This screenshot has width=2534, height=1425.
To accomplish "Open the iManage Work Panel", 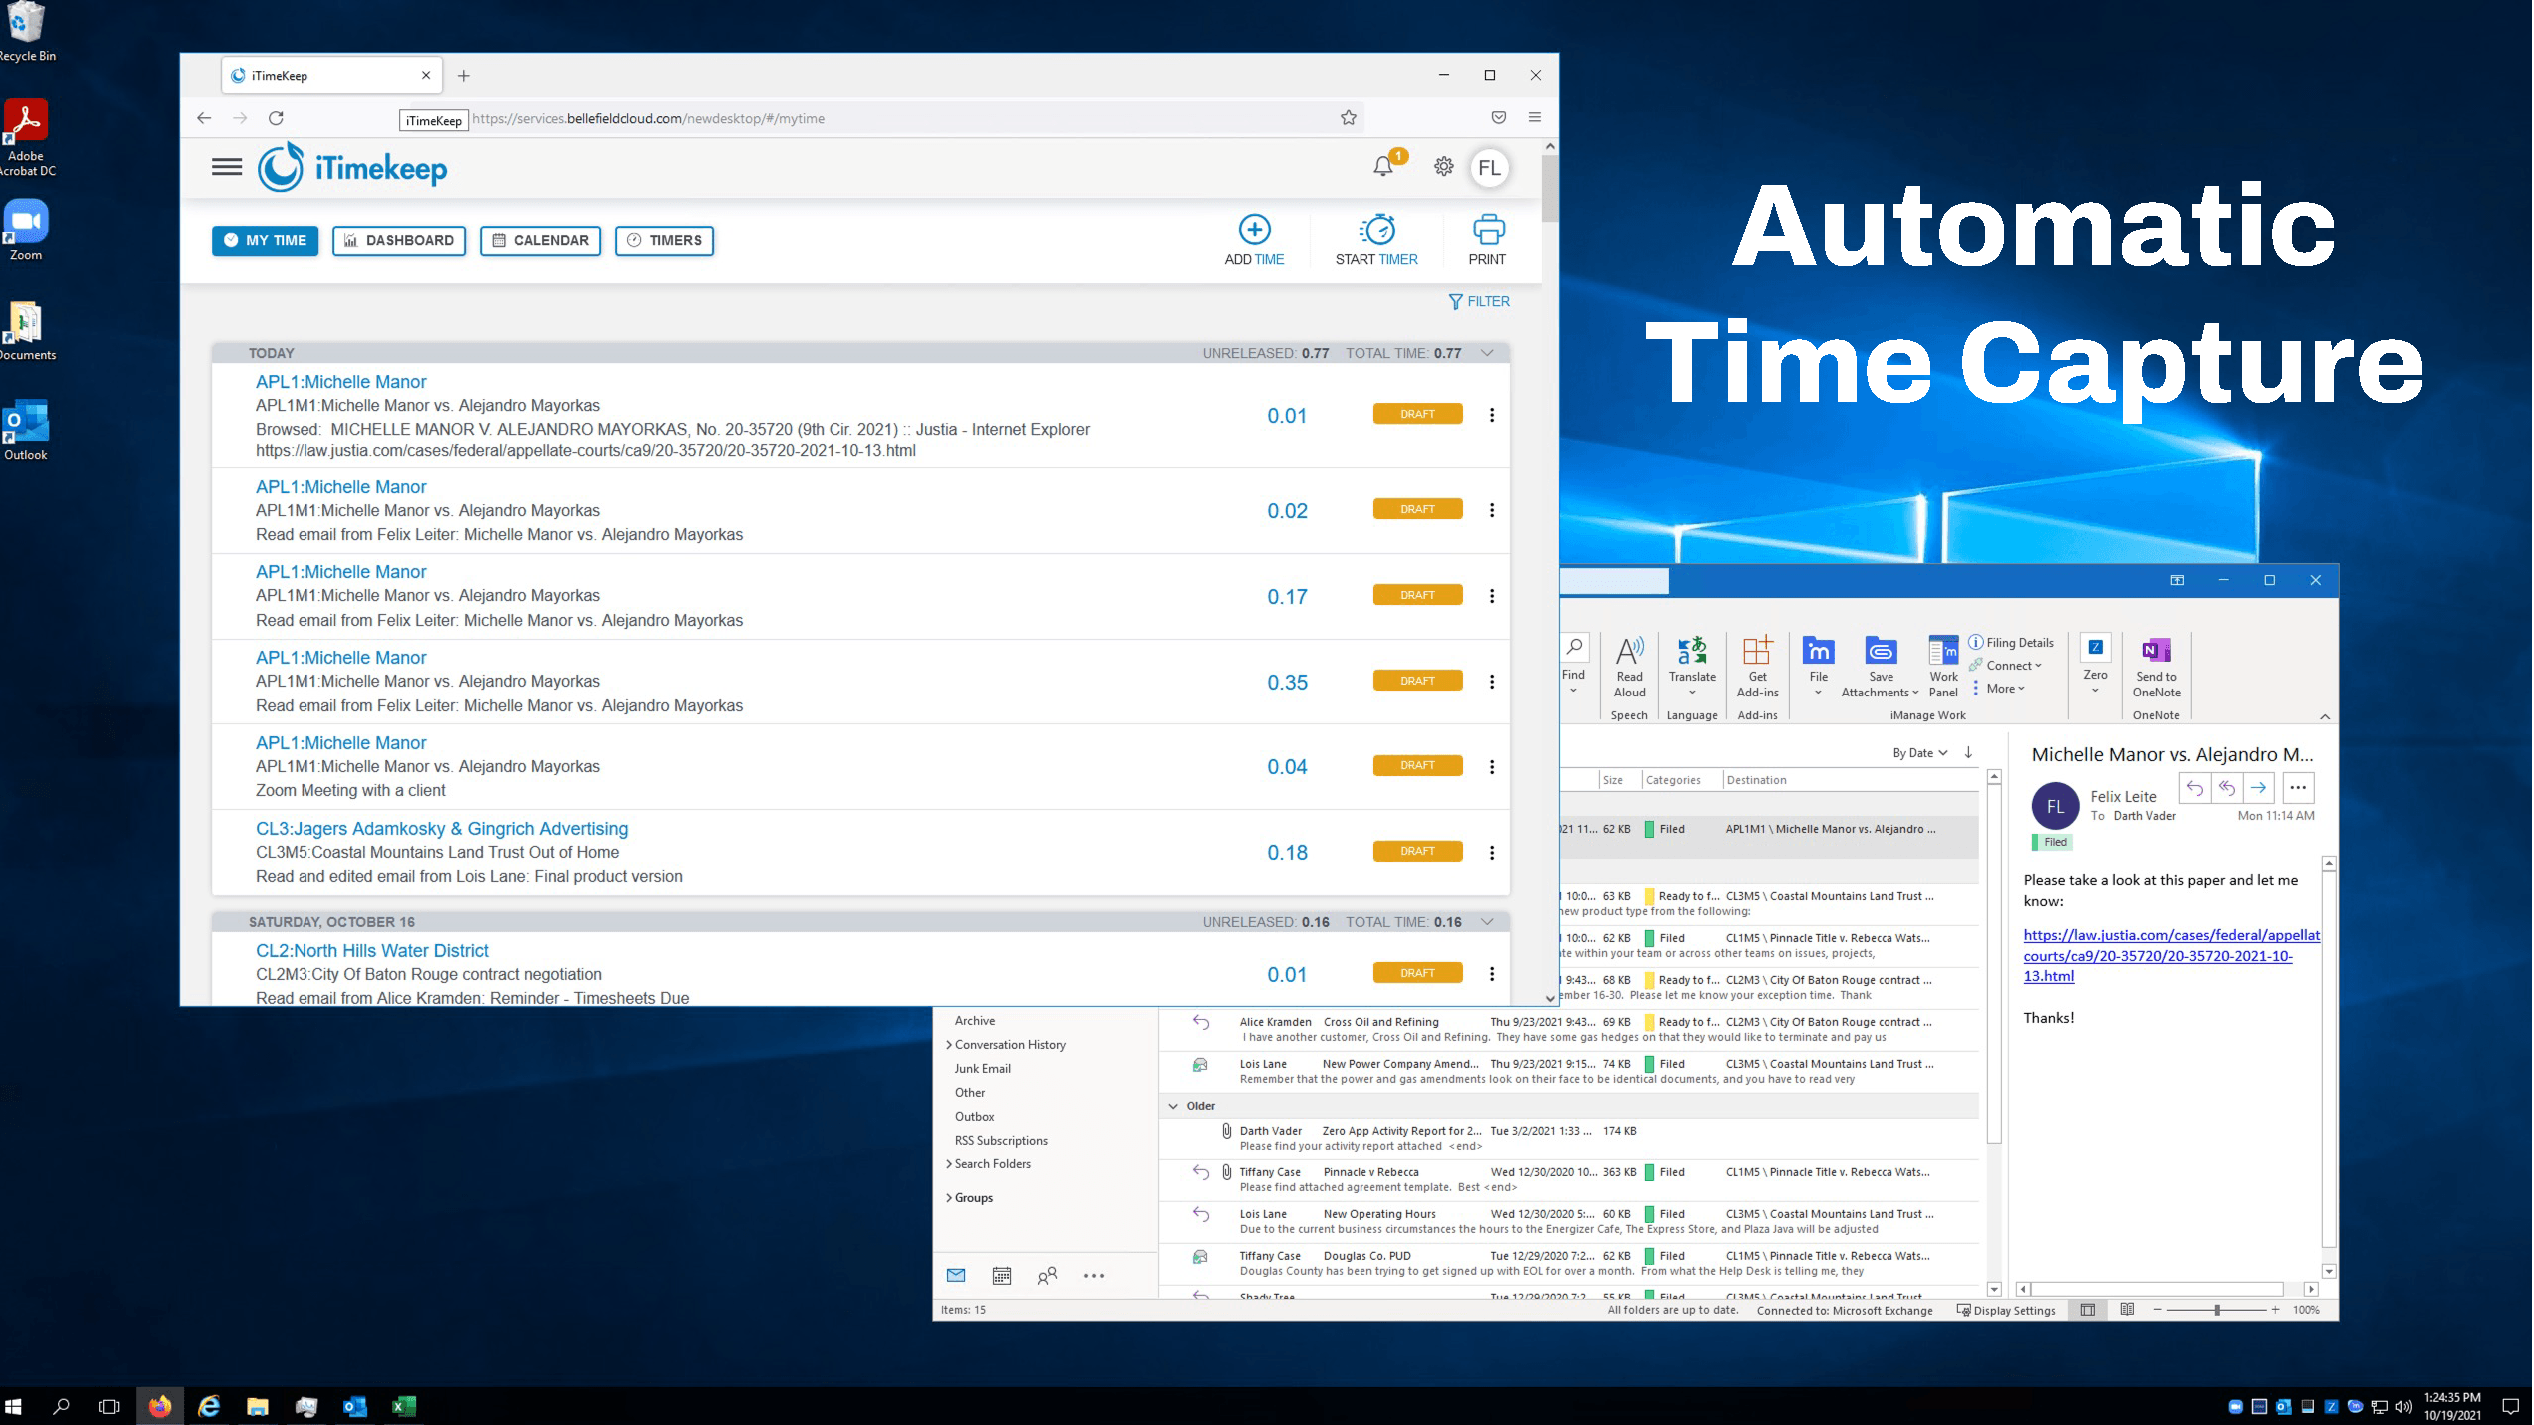I will click(1943, 667).
